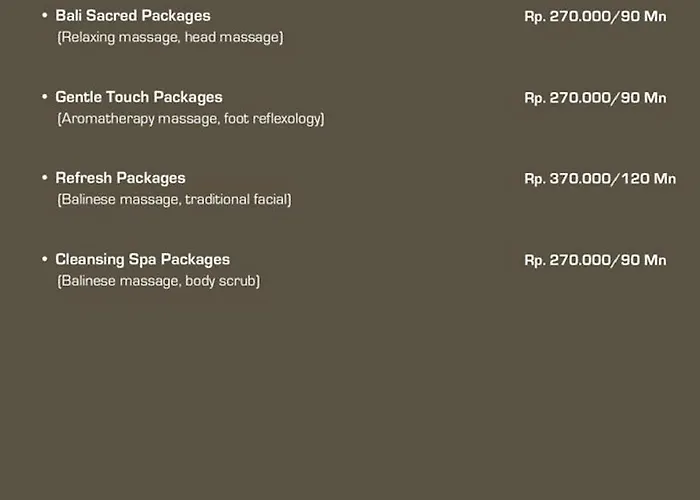Select the Gentle Touch price Rp. 270.000/90 Mn
Screen dimensions: 700x500
(x=595, y=98)
